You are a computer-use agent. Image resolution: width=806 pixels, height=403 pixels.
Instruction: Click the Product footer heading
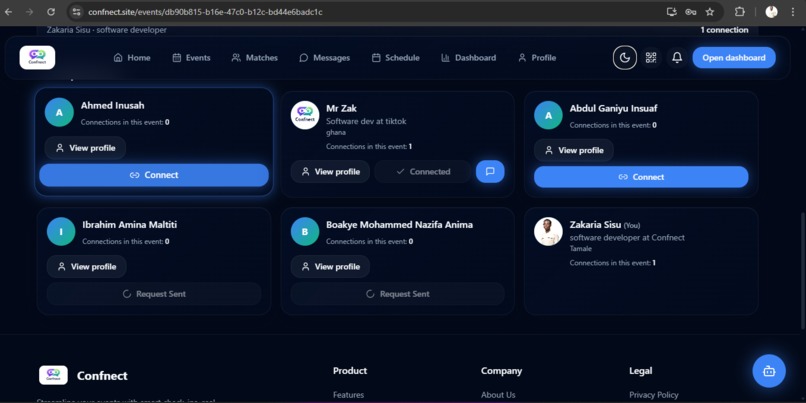pos(350,371)
